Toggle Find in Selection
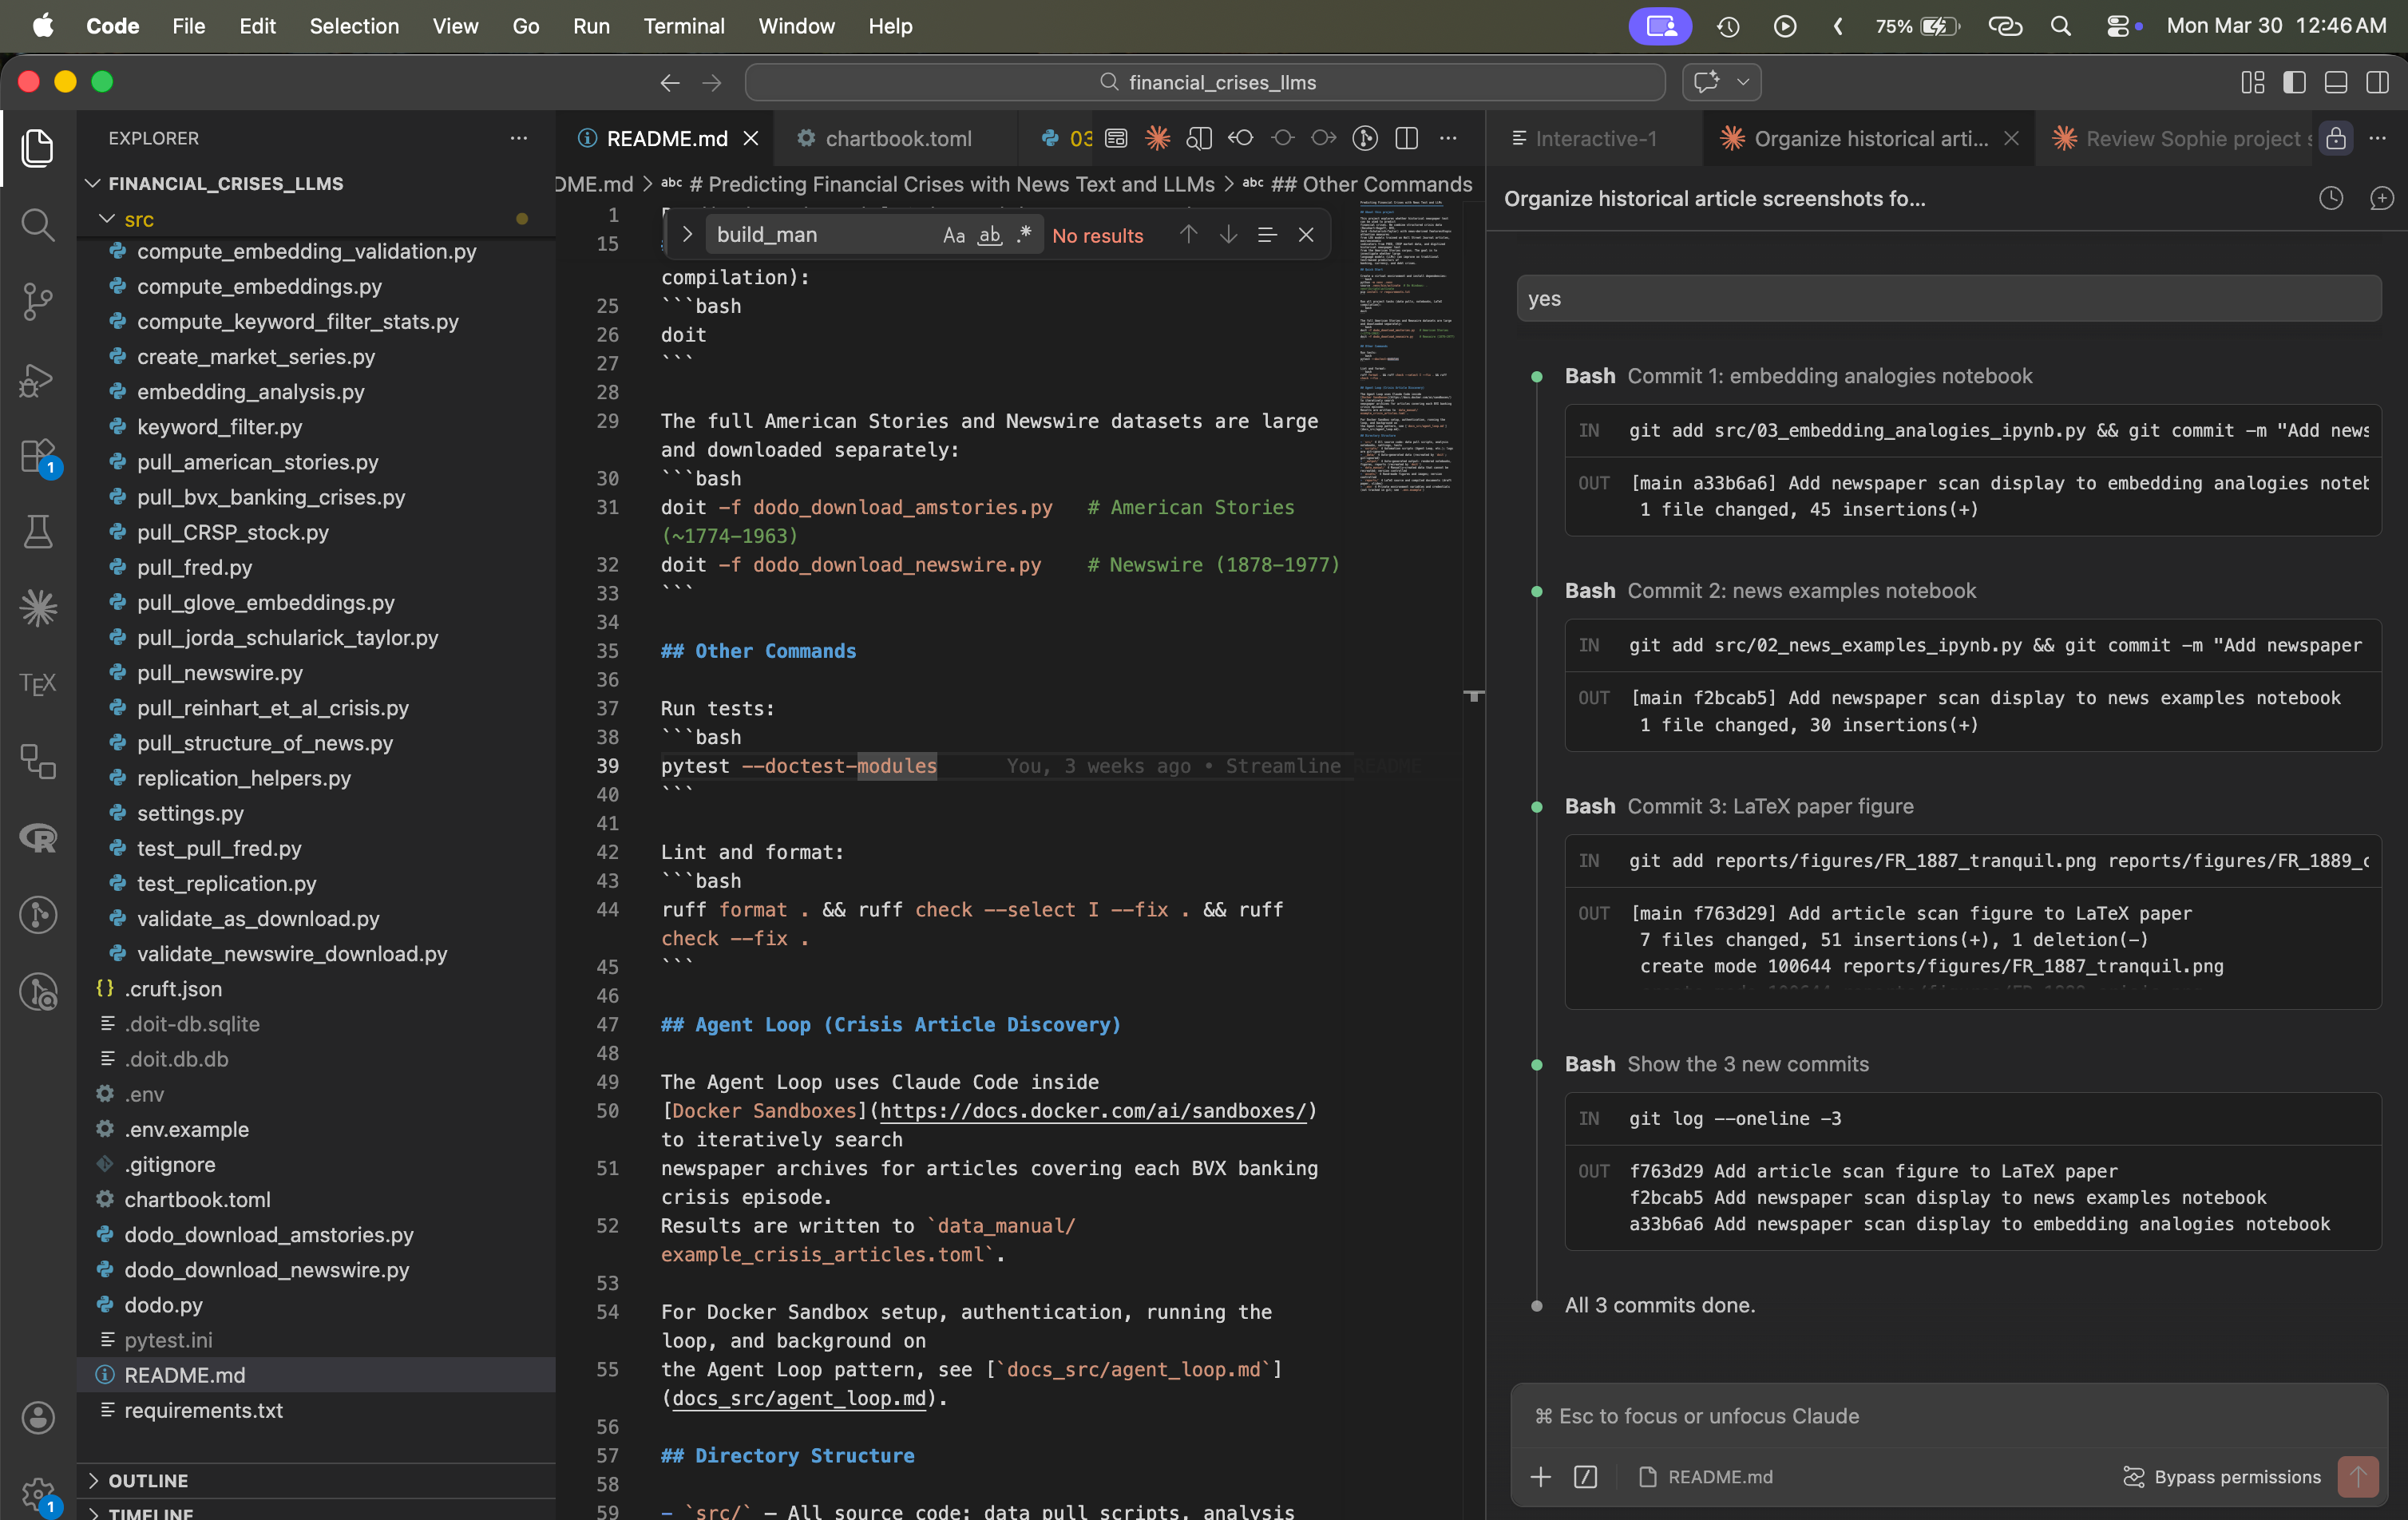 (1267, 234)
